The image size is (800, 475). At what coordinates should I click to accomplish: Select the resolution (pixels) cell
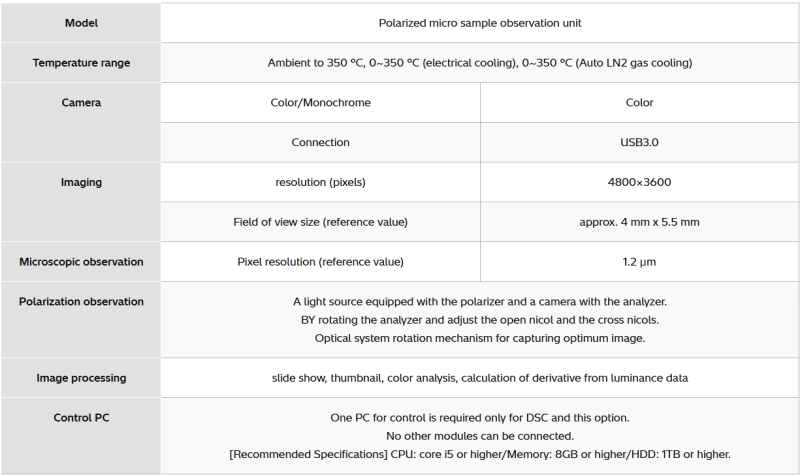click(320, 182)
